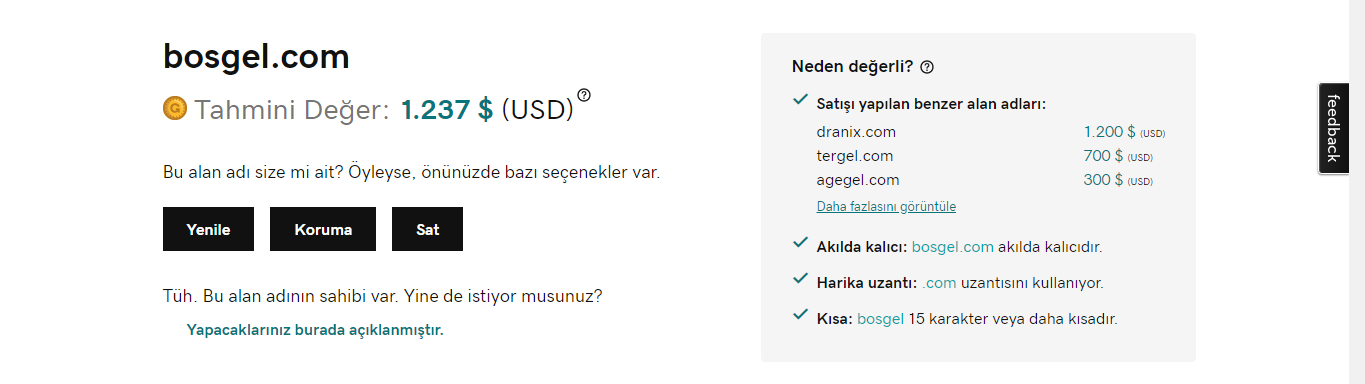Click the 1.237 $ estimated value
1365x384 pixels.
coord(447,109)
